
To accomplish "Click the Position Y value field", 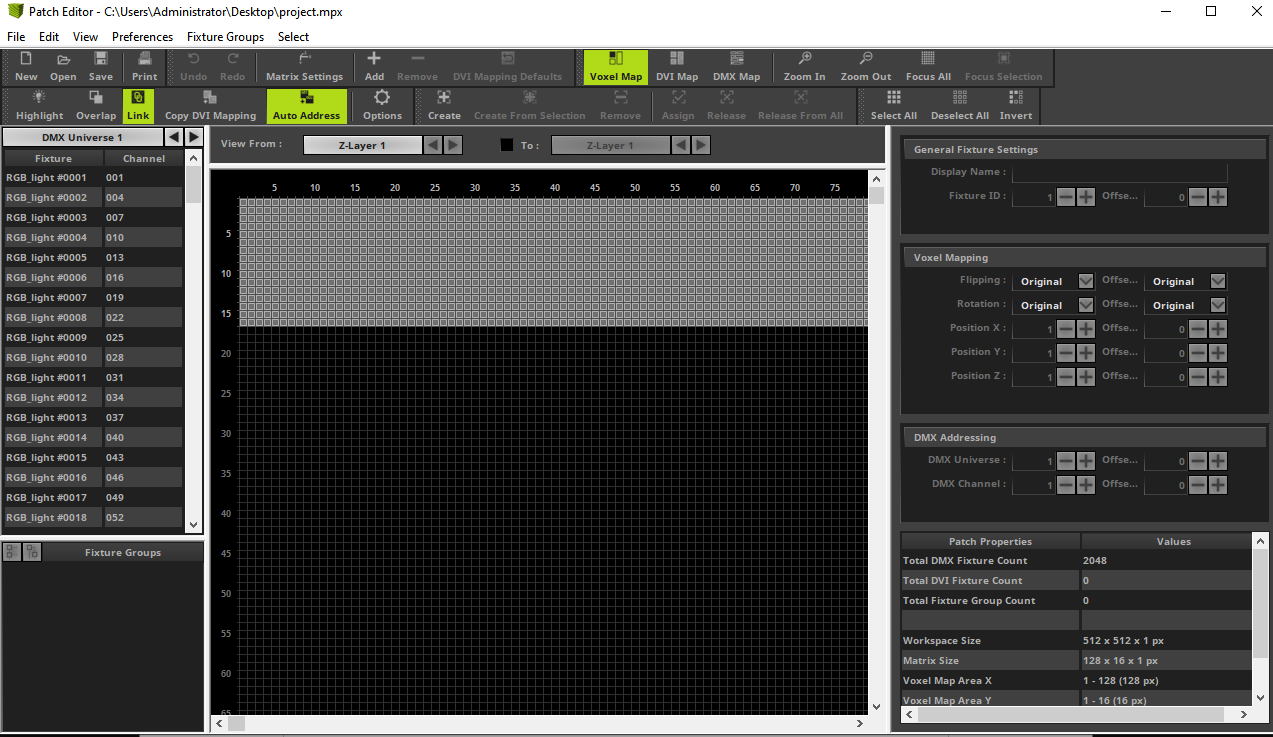I will point(1034,353).
